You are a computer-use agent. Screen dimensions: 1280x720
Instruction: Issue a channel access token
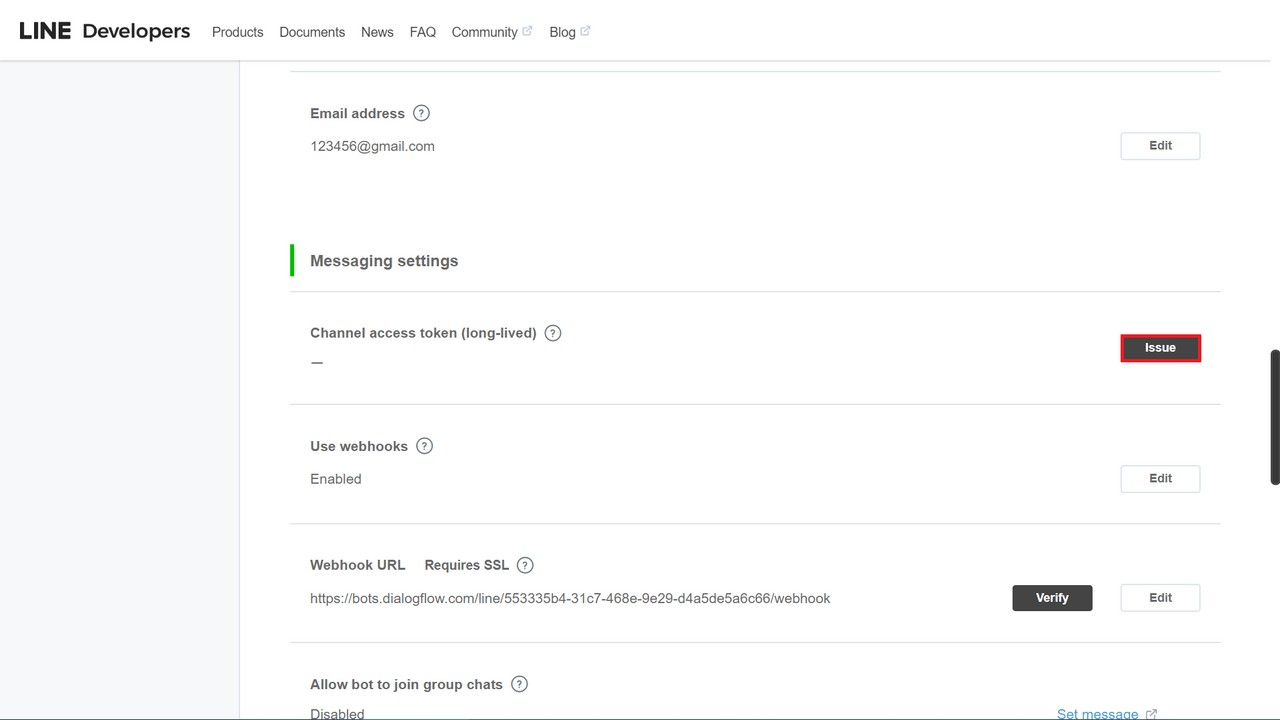[1160, 348]
